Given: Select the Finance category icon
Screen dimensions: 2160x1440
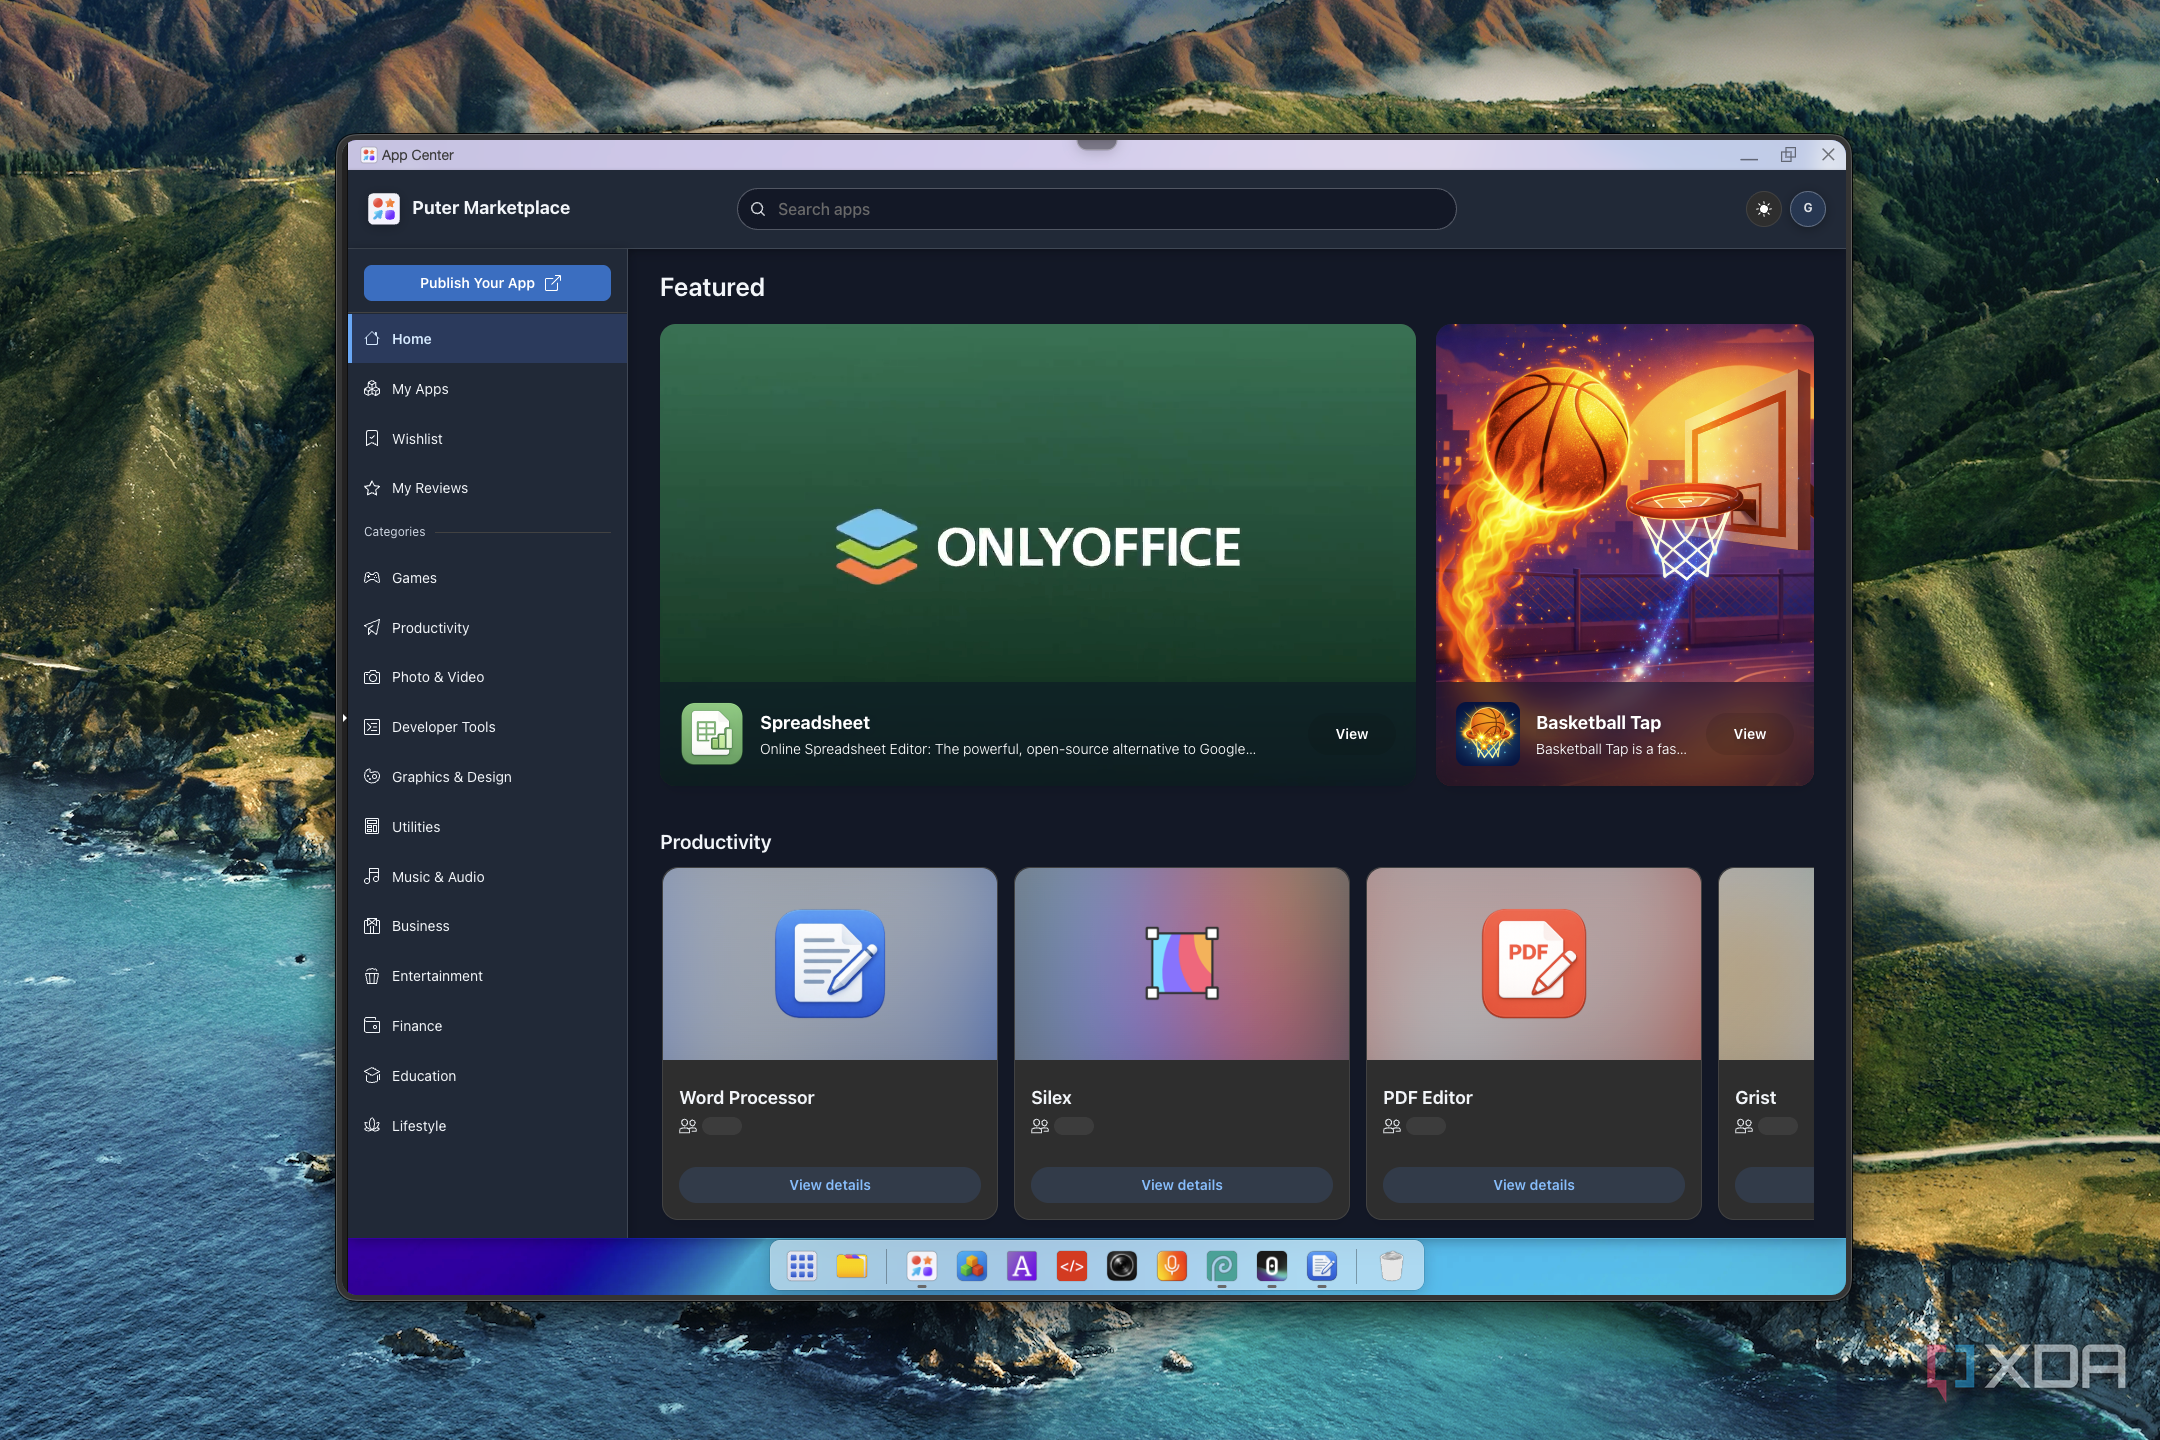Looking at the screenshot, I should tap(372, 1026).
